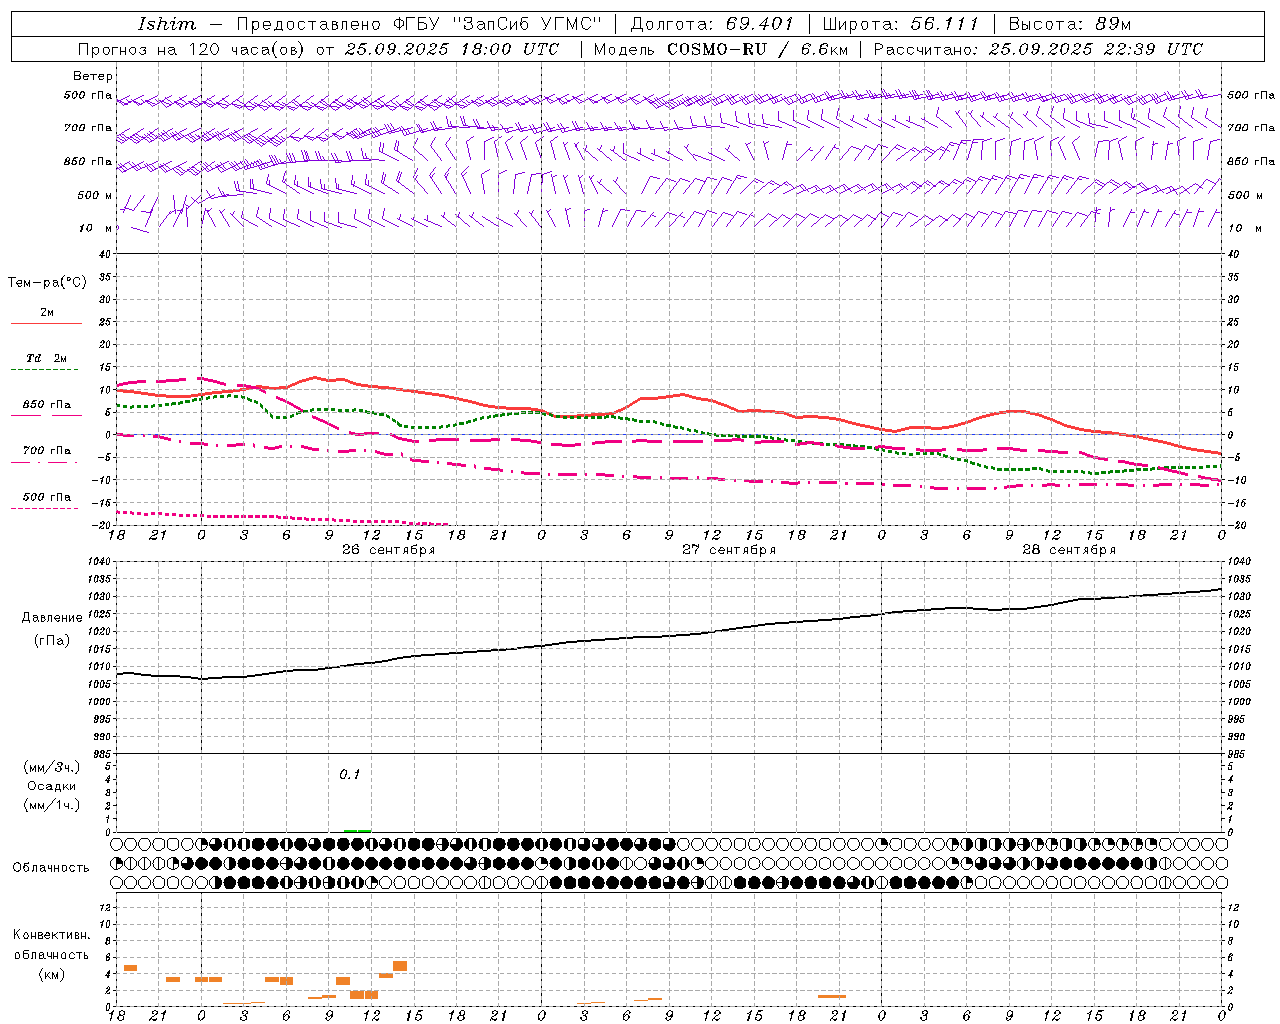
Task: Select the text "Предоставлено ФГБУ ЗапСиб УГМС"
Action: [x=418, y=24]
